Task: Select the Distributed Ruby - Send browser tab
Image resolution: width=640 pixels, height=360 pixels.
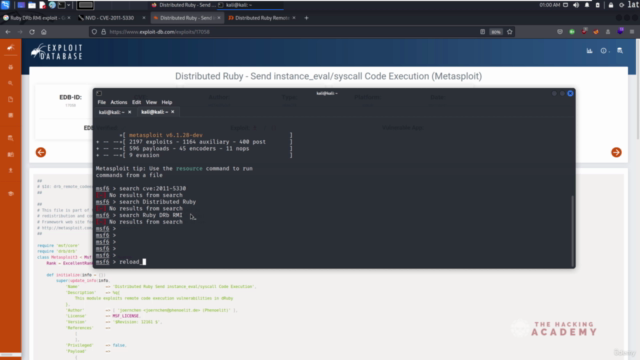Action: 187,18
